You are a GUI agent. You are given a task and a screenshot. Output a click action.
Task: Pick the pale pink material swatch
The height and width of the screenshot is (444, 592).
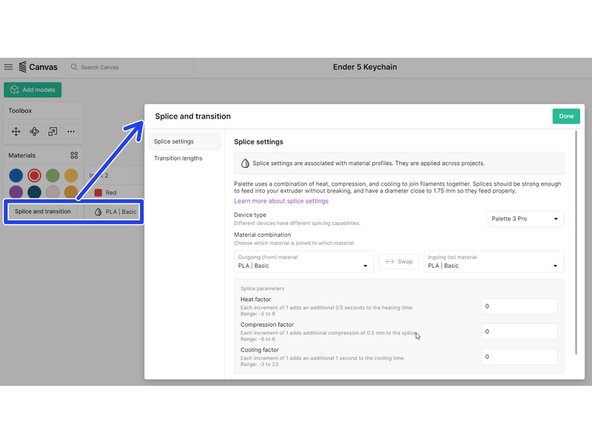tap(52, 192)
